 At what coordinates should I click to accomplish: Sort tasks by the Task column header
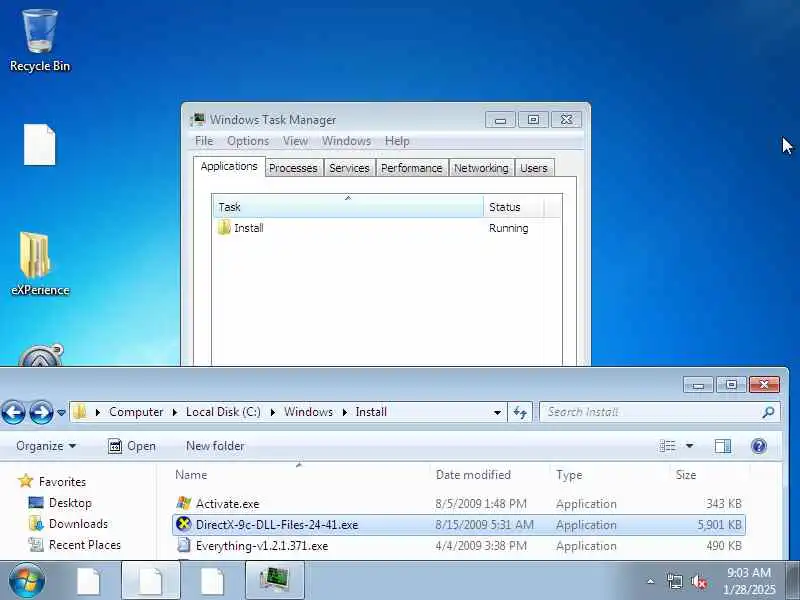coord(348,207)
